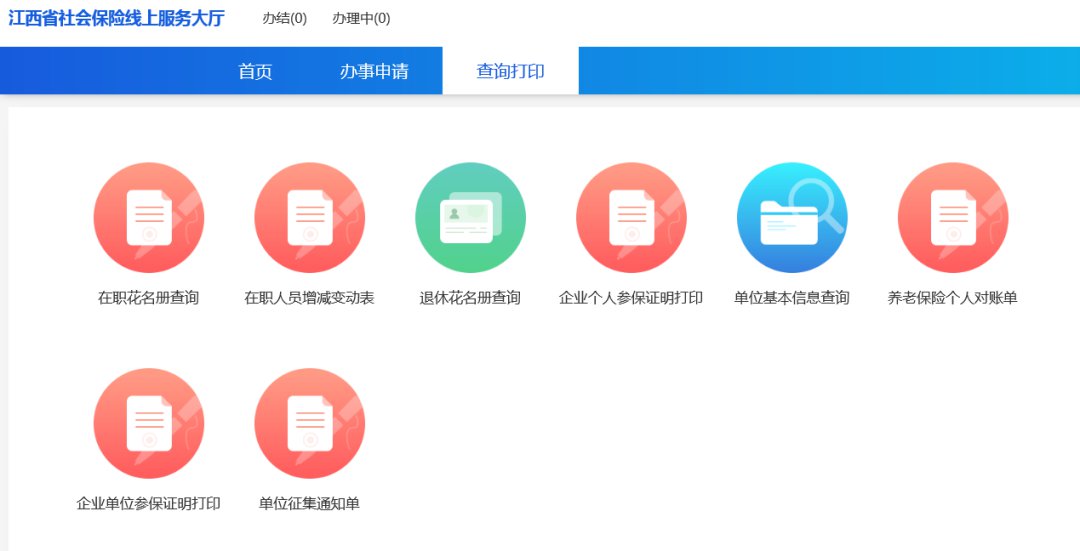Click the 退休花名册查询 text label
Viewport: 1080px width, 551px height.
[470, 298]
